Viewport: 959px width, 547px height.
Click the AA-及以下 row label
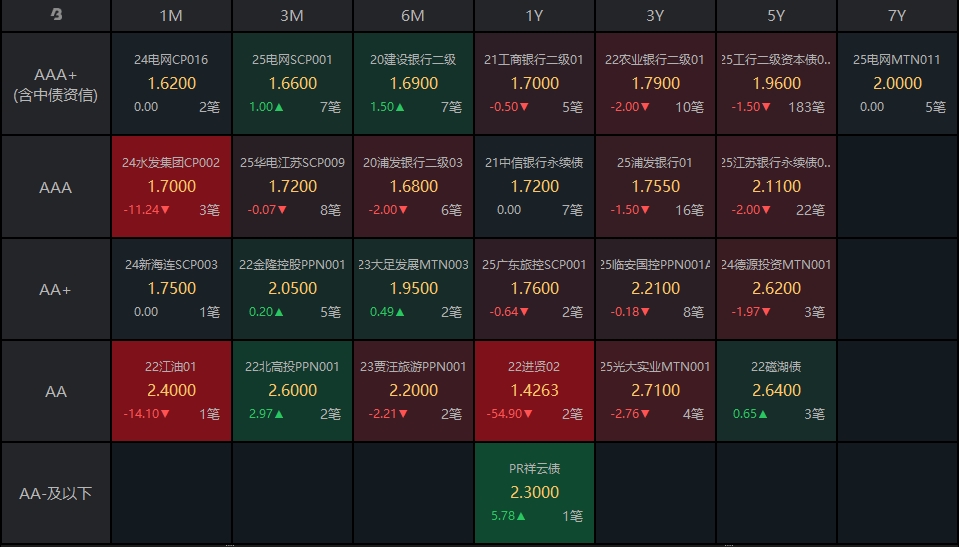click(x=56, y=493)
